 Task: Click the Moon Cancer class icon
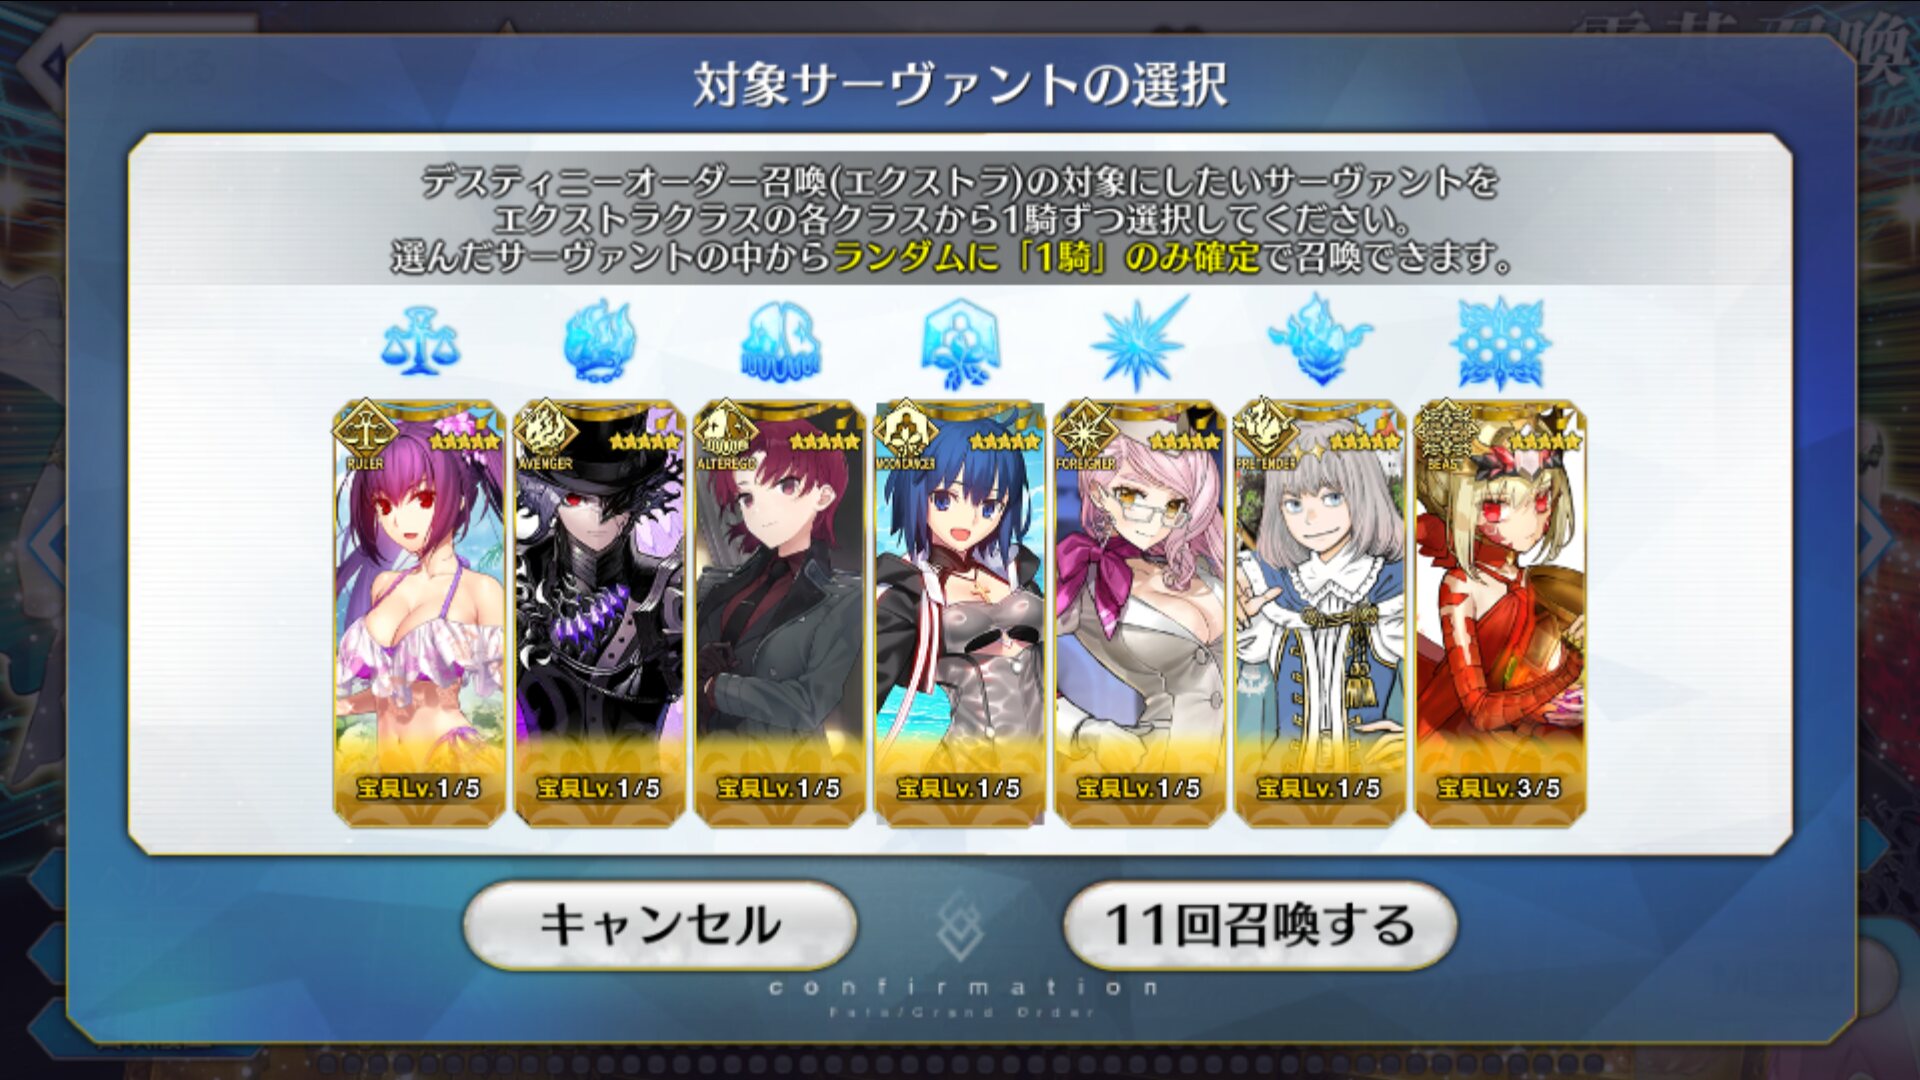tap(960, 344)
